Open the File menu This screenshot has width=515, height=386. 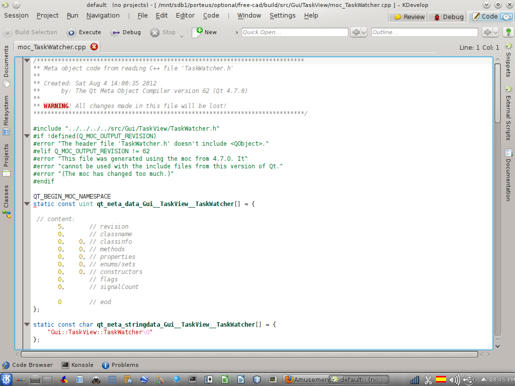click(x=142, y=16)
